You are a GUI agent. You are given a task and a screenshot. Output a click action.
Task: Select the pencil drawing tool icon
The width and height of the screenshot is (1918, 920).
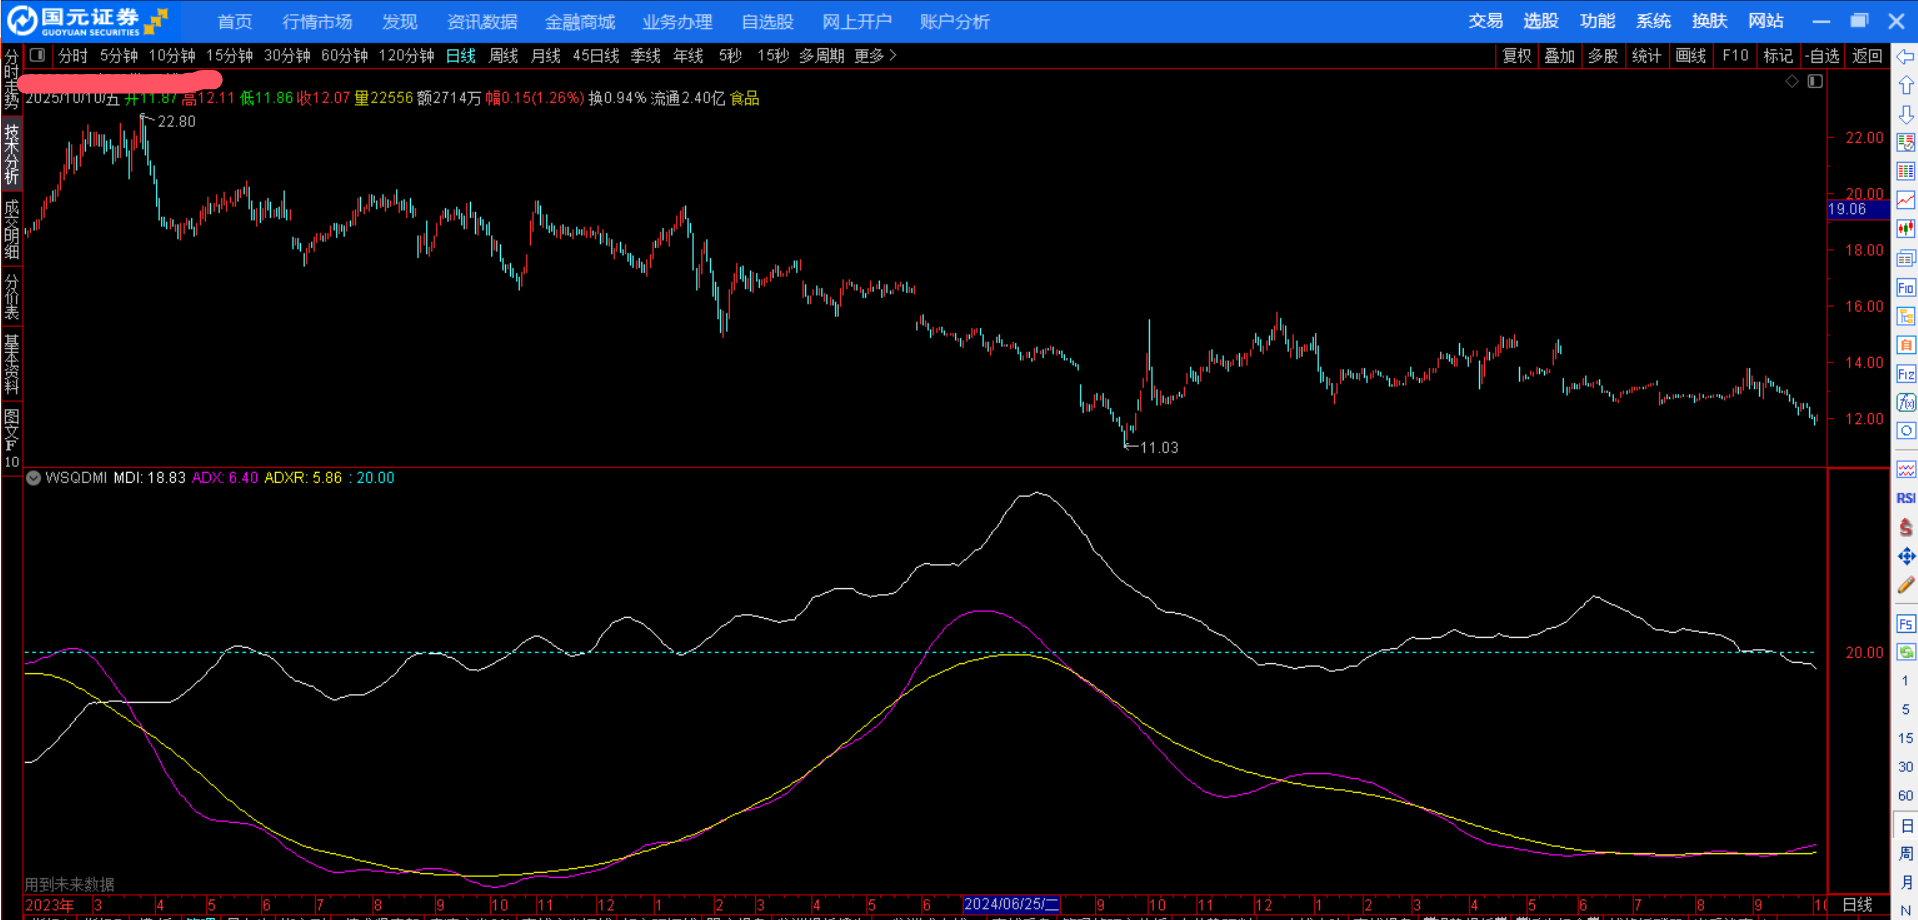(x=1906, y=585)
